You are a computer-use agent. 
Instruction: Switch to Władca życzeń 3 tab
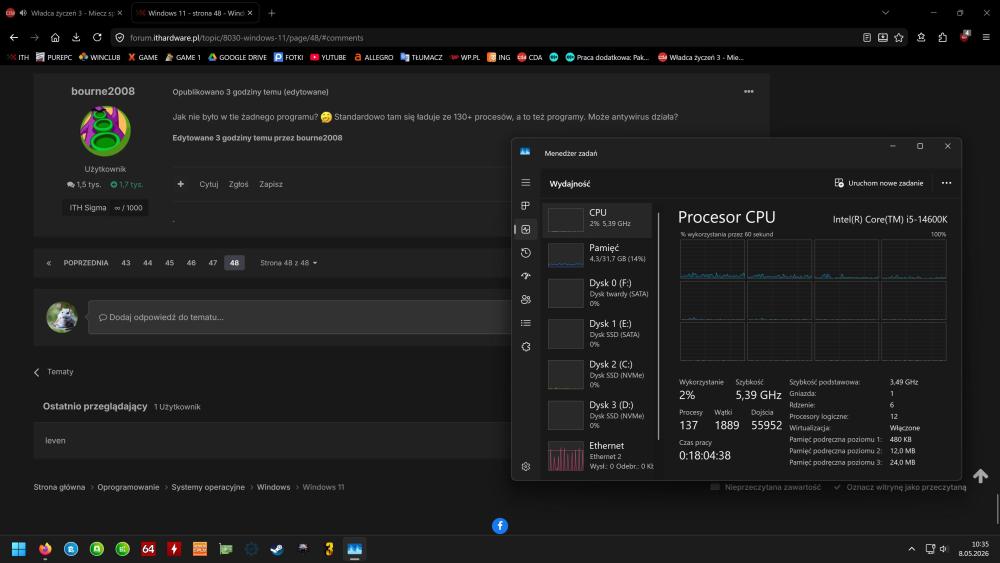pos(64,13)
